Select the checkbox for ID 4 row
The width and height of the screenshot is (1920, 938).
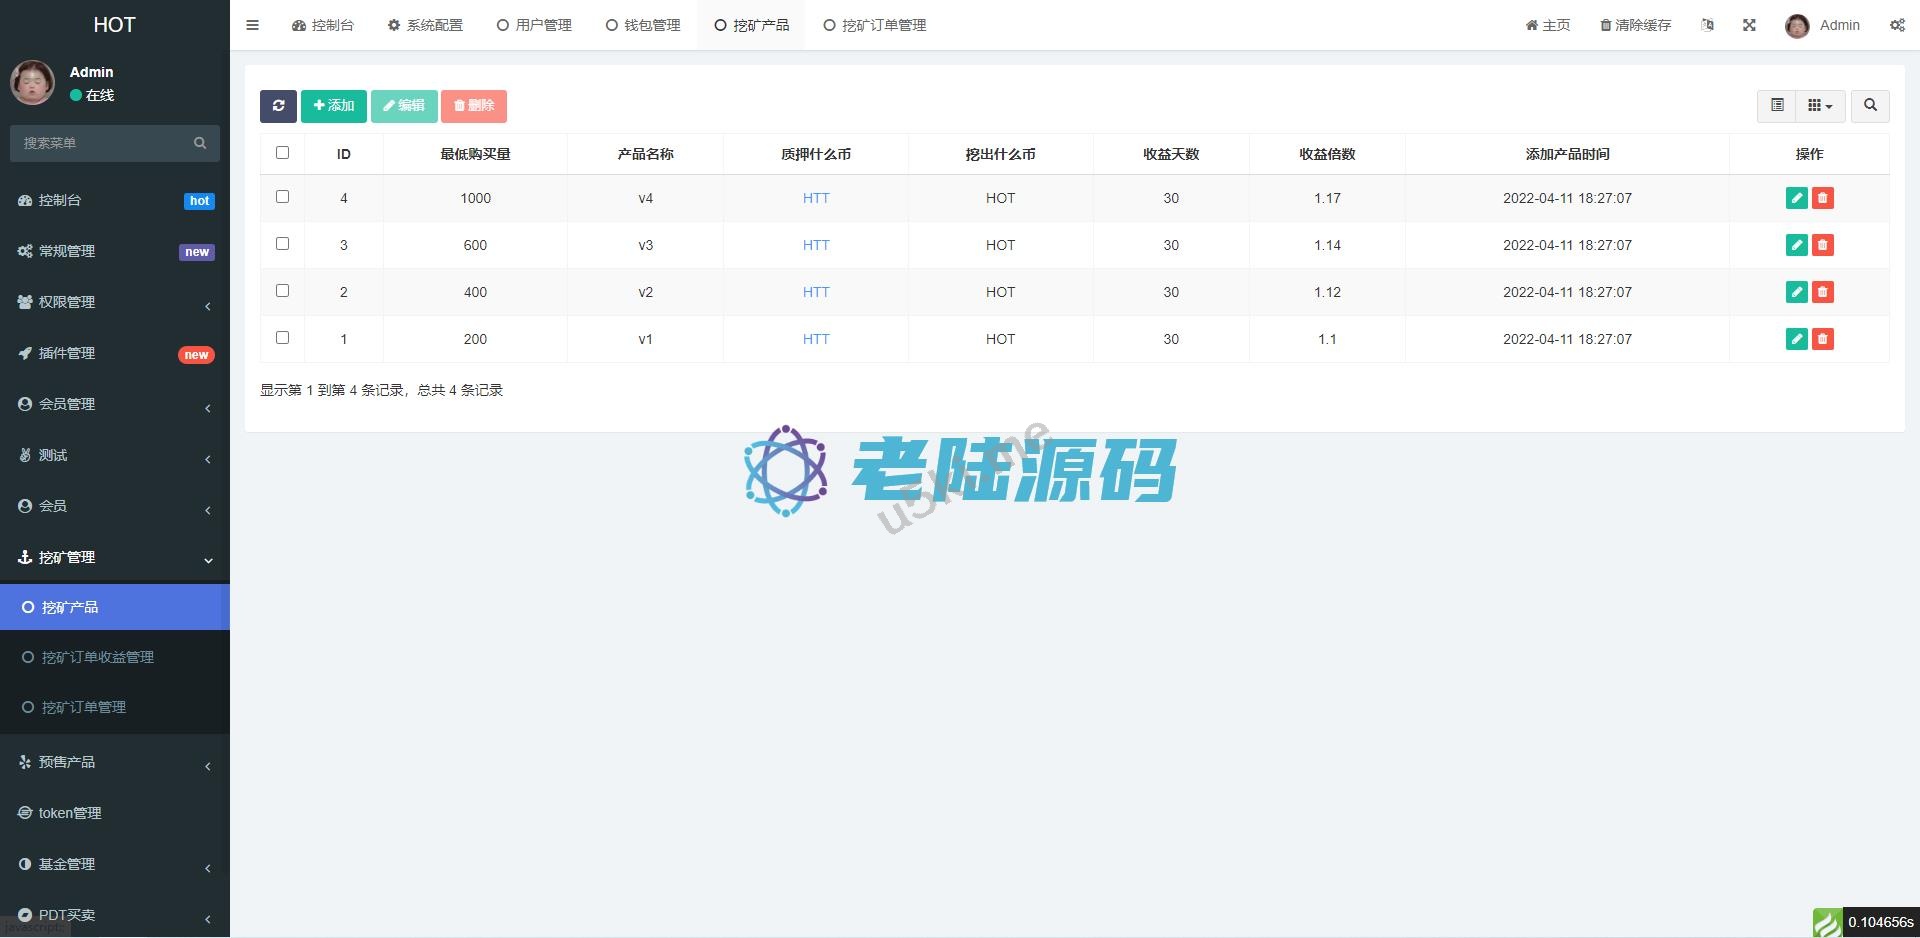tap(282, 197)
